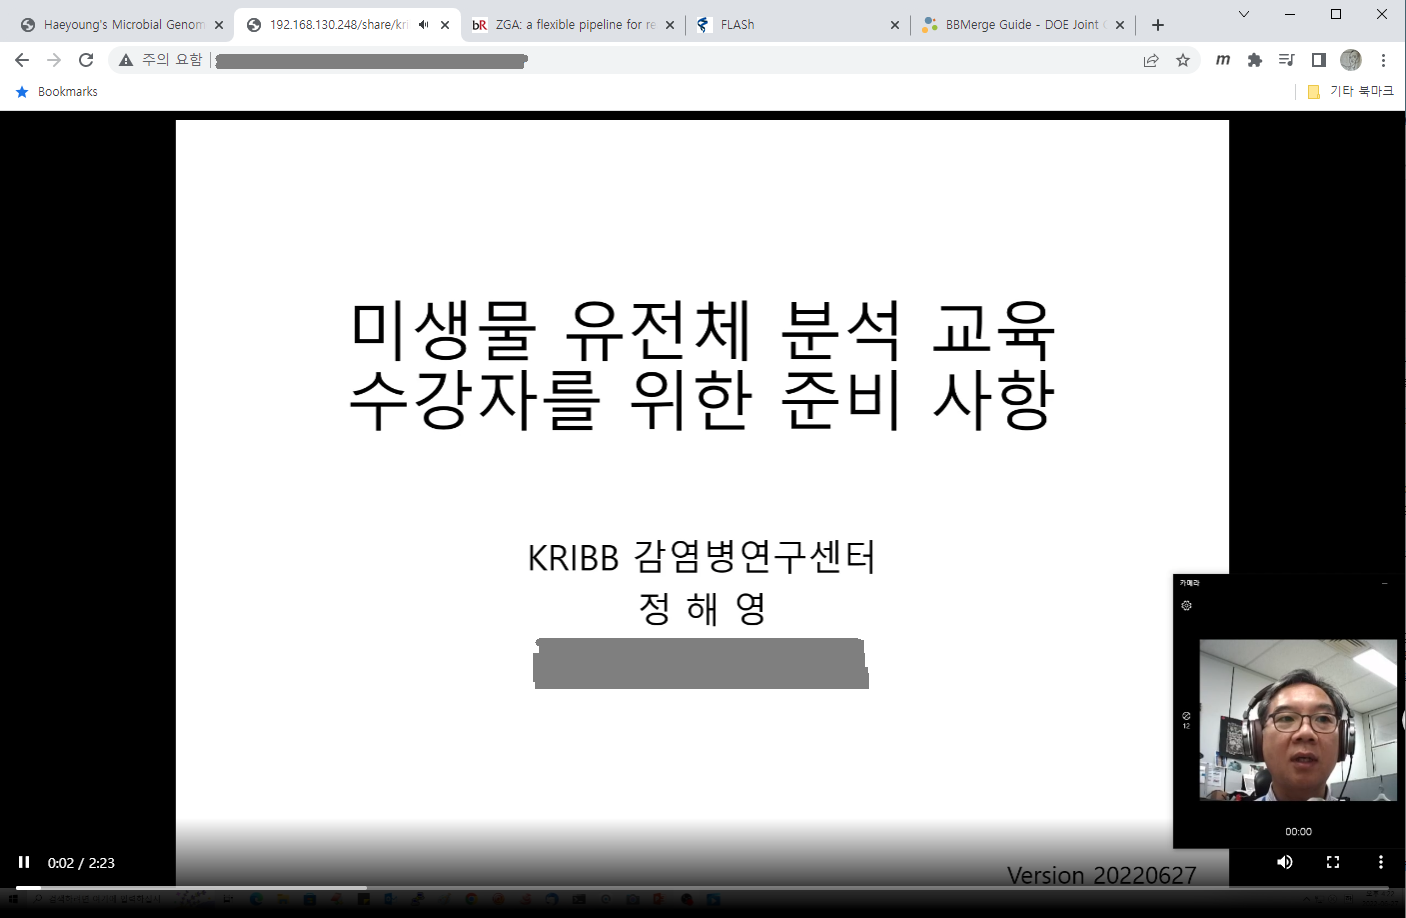
Task: Click the slide title '미생물 유전체 분석 교육'
Action: pos(702,330)
